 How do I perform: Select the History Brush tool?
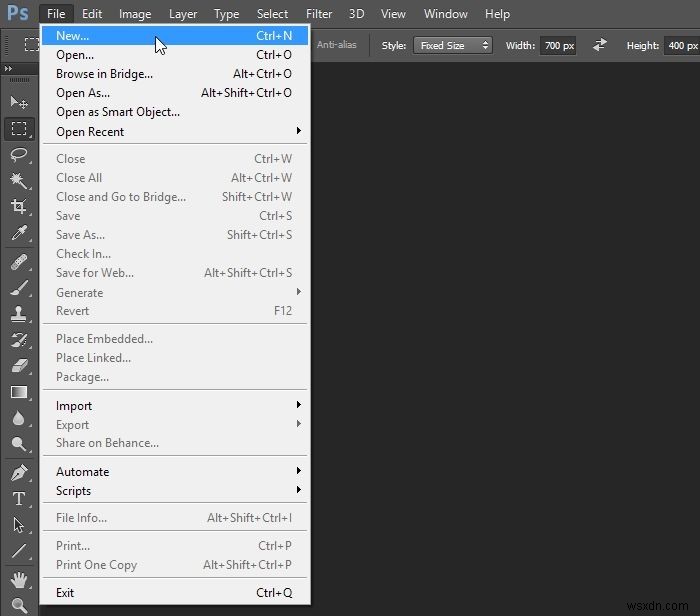click(19, 340)
